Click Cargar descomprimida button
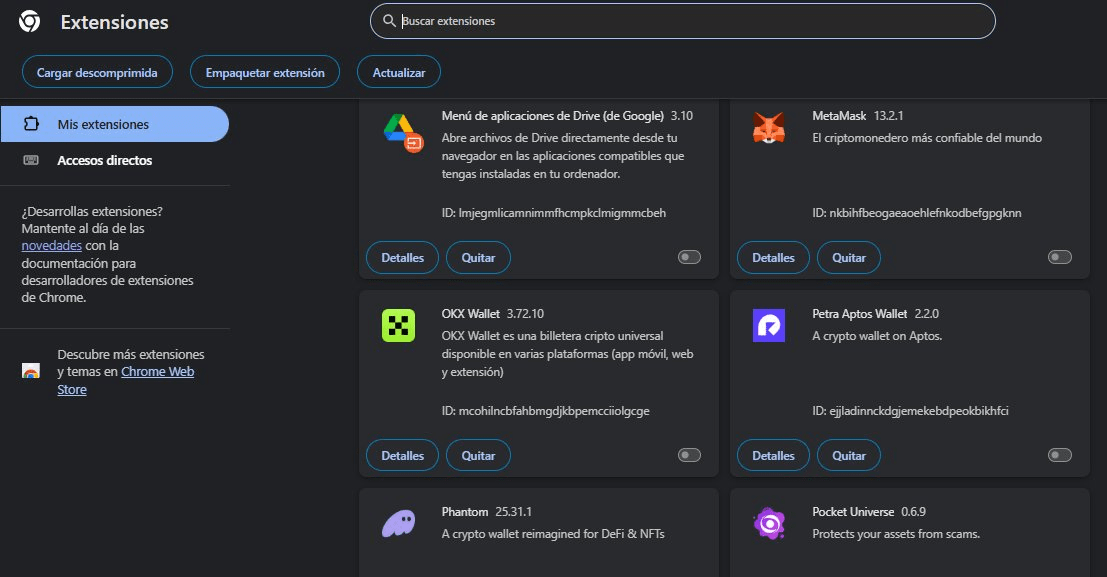 [97, 72]
